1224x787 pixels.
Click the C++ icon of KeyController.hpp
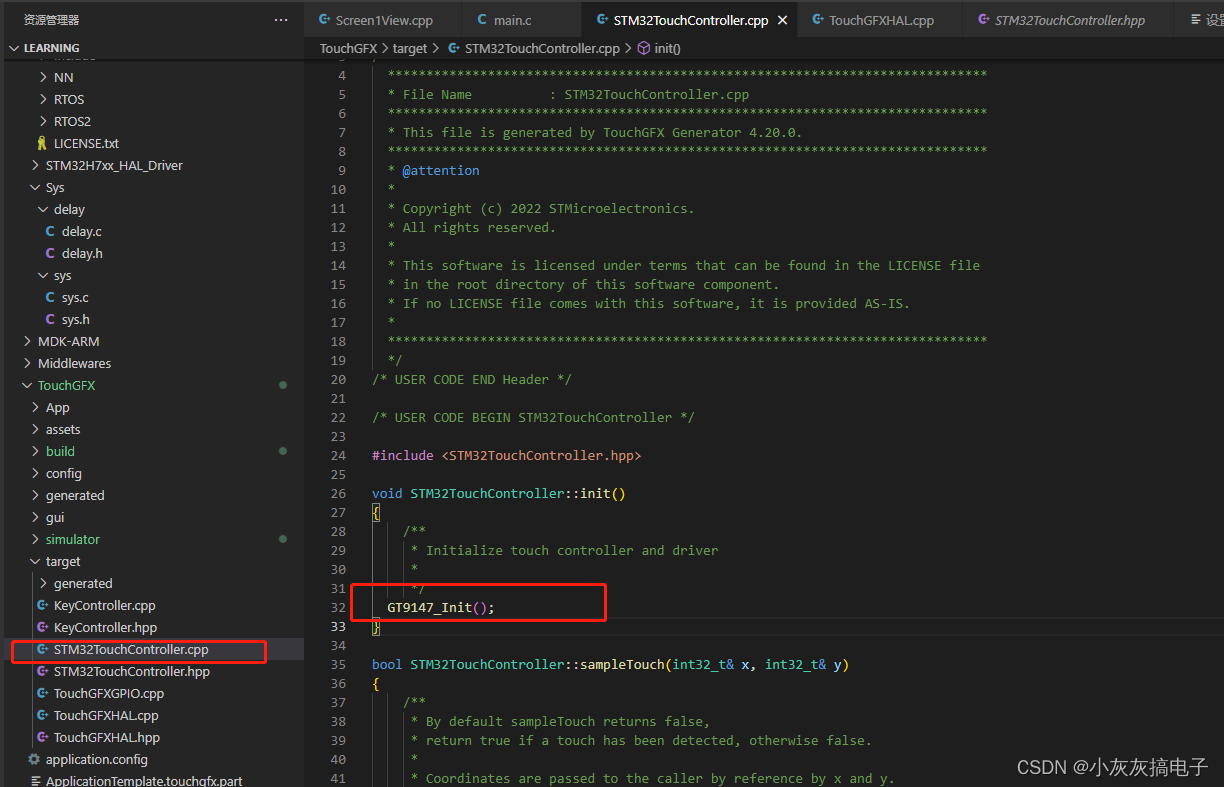click(42, 627)
